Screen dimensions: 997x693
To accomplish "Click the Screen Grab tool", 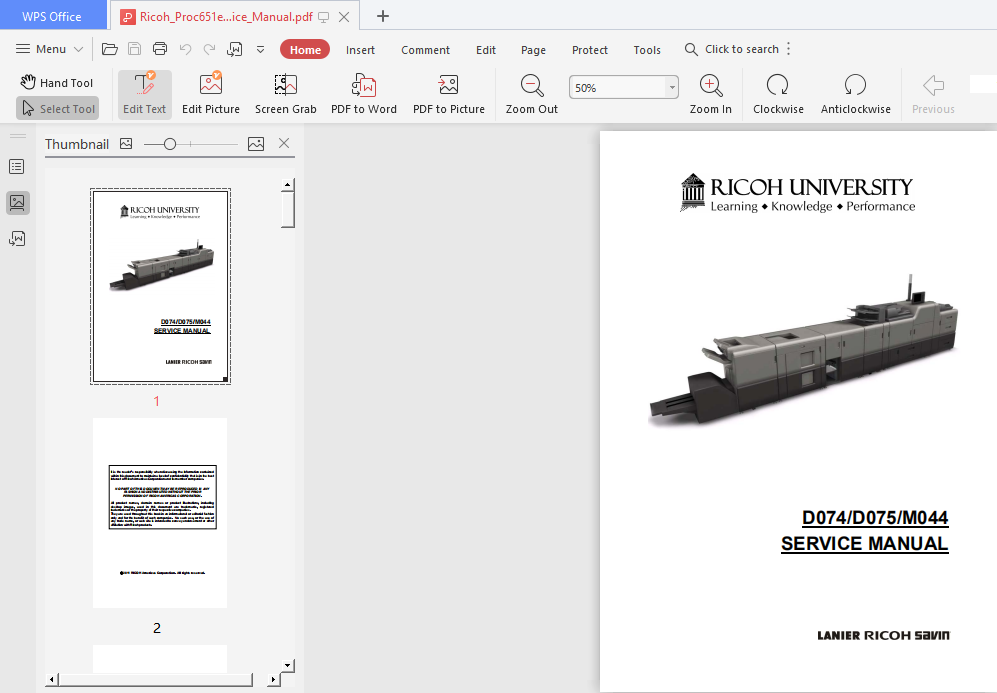I will pos(285,94).
